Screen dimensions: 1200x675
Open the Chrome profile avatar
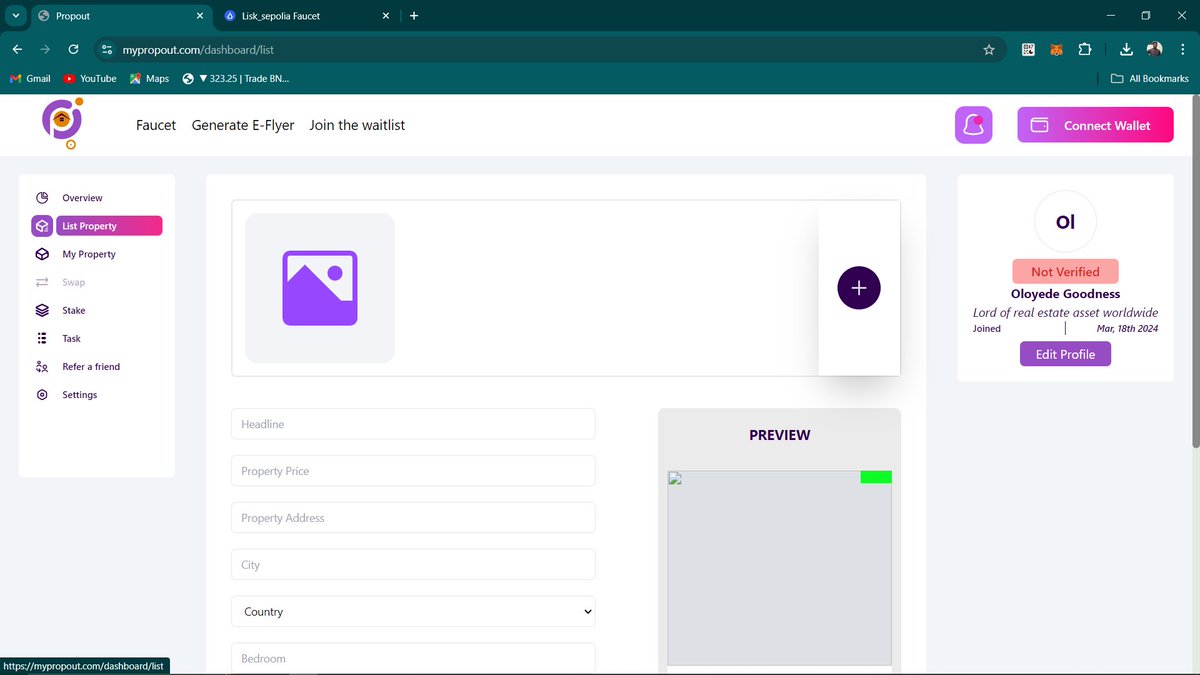coord(1155,49)
